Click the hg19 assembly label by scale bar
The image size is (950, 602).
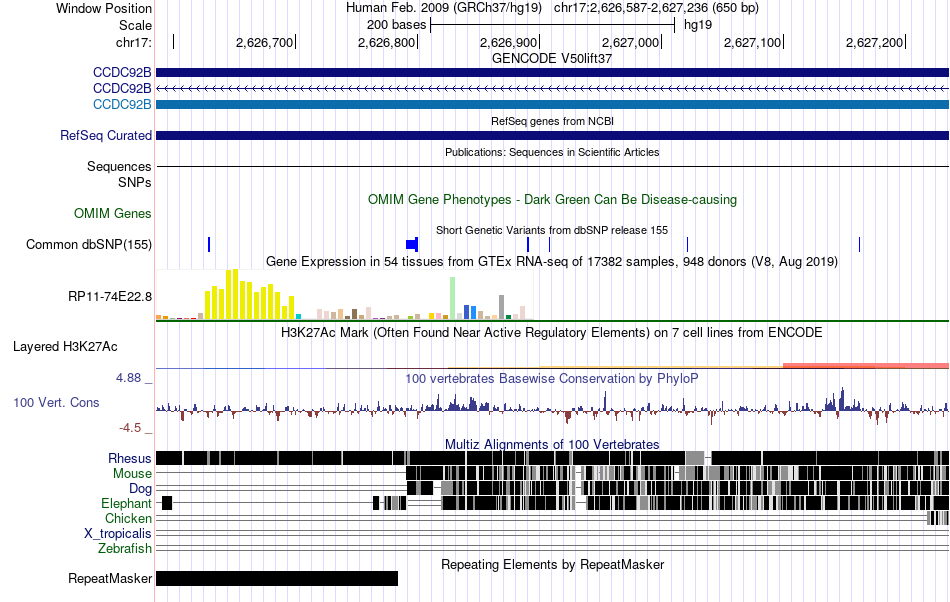pyautogui.click(x=698, y=25)
